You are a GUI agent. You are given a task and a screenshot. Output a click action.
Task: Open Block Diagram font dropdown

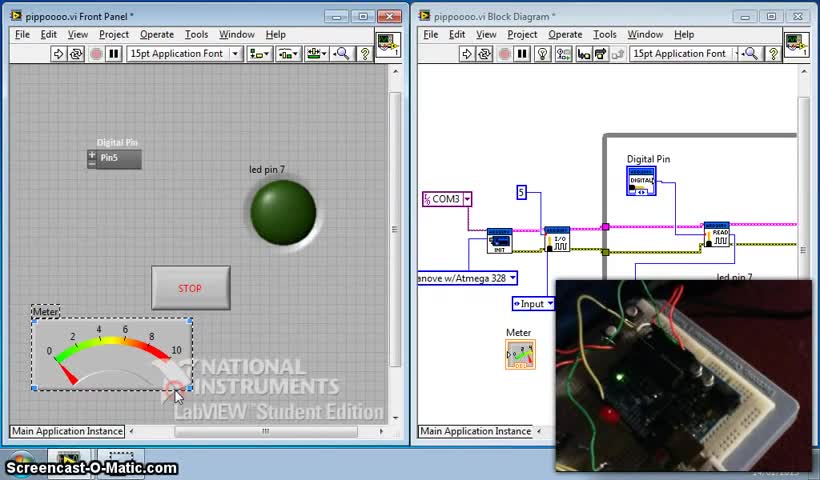pyautogui.click(x=684, y=54)
